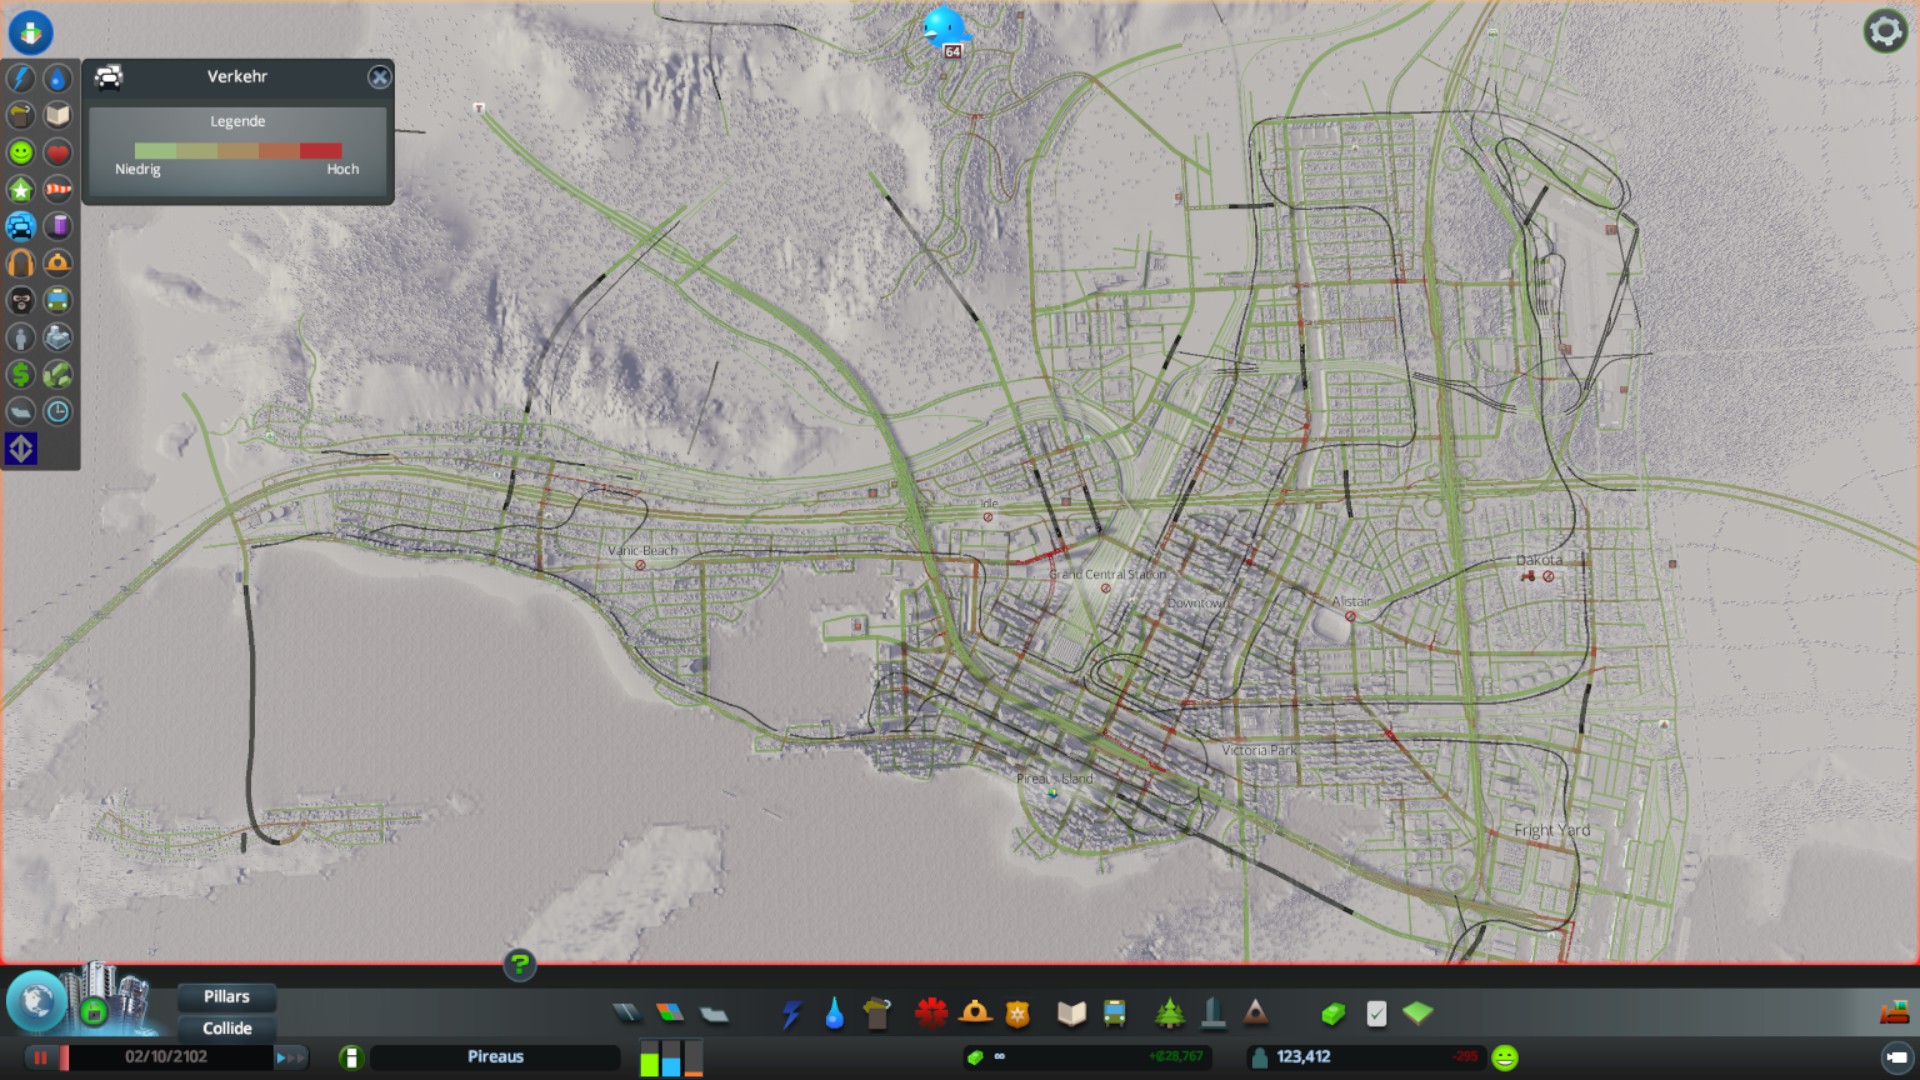Open the Land Value dollar view

tap(20, 374)
